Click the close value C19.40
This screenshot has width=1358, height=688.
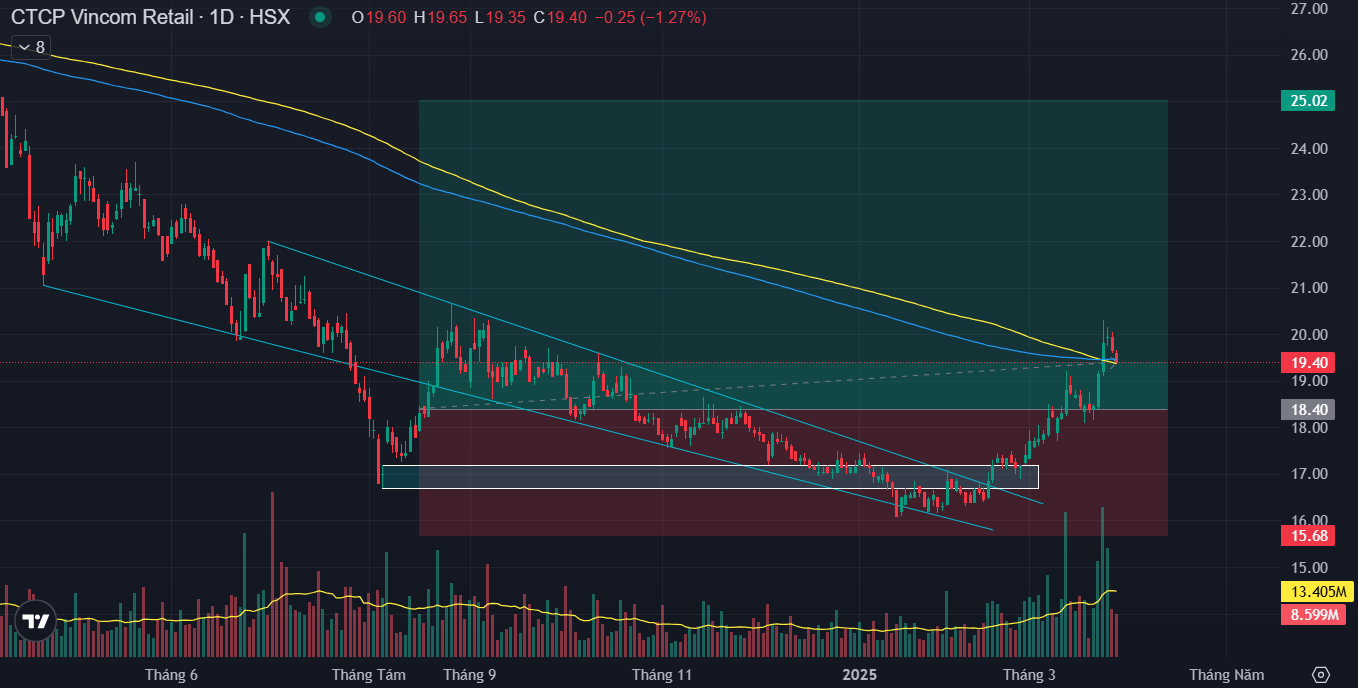(x=561, y=17)
